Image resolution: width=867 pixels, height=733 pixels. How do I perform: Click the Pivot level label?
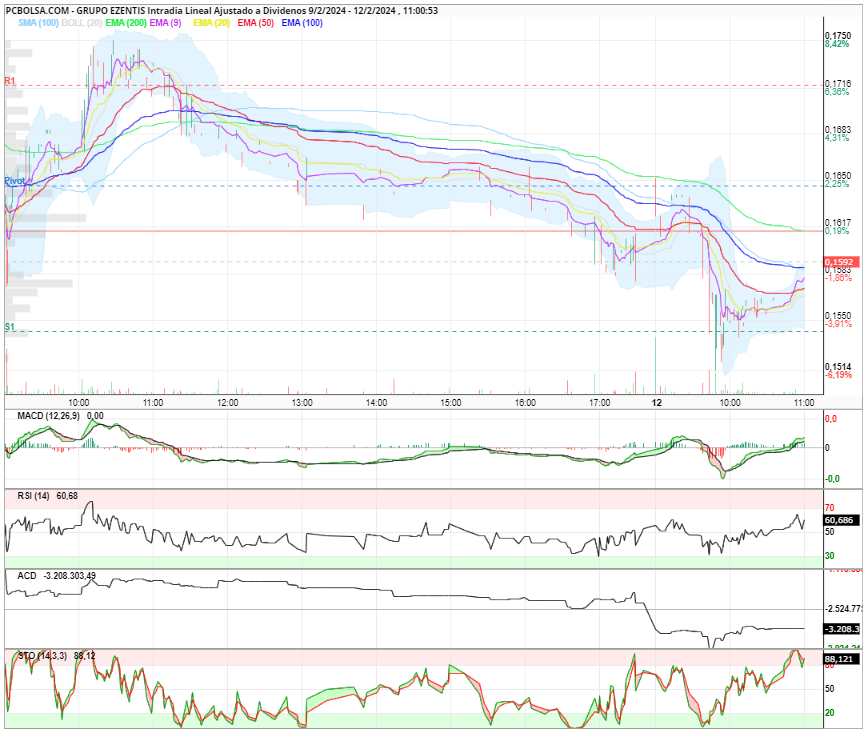pos(15,181)
